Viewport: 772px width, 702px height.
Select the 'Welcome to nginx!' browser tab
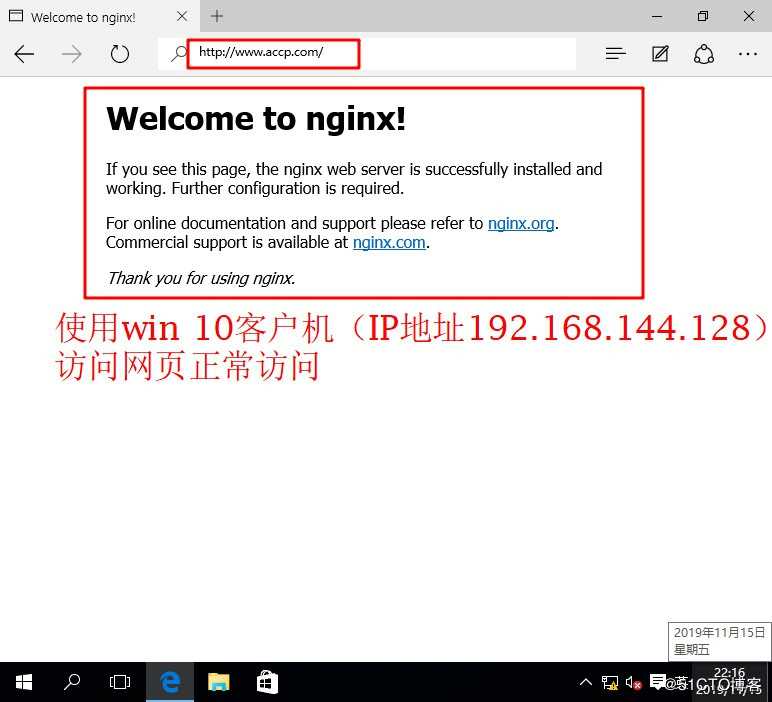[x=100, y=16]
